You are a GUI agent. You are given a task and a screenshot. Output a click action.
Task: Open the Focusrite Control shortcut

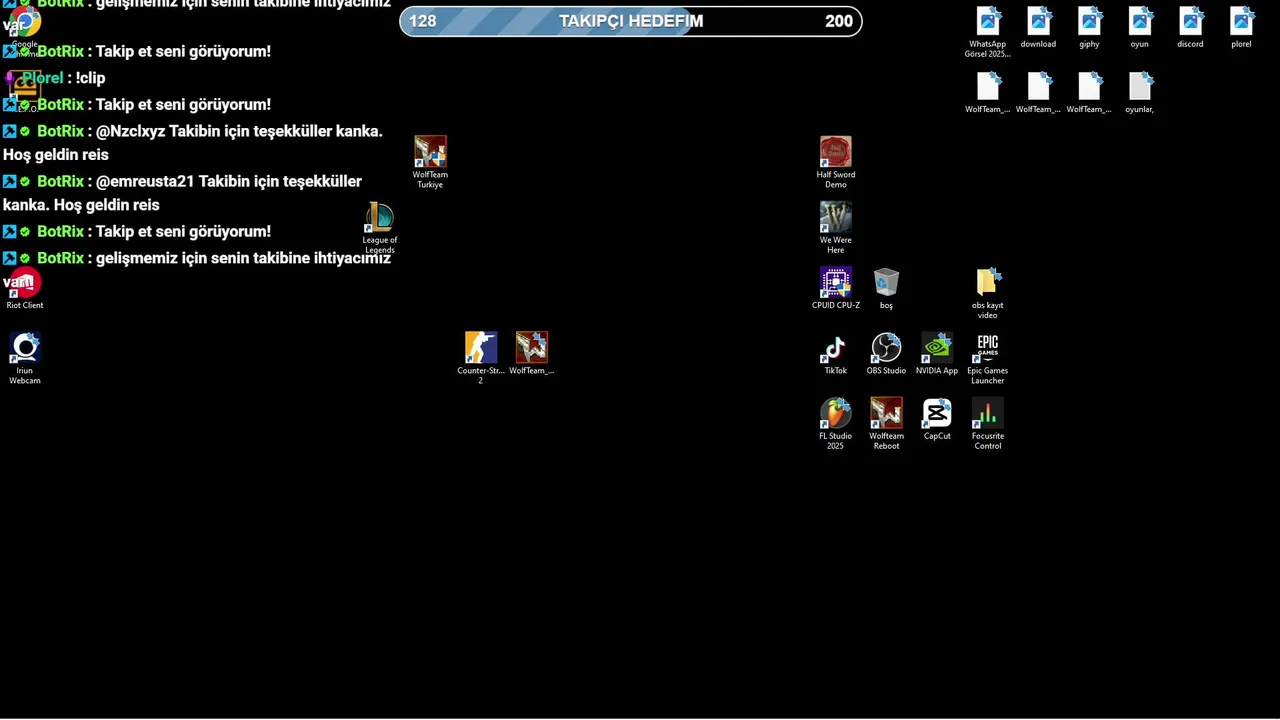(x=988, y=424)
